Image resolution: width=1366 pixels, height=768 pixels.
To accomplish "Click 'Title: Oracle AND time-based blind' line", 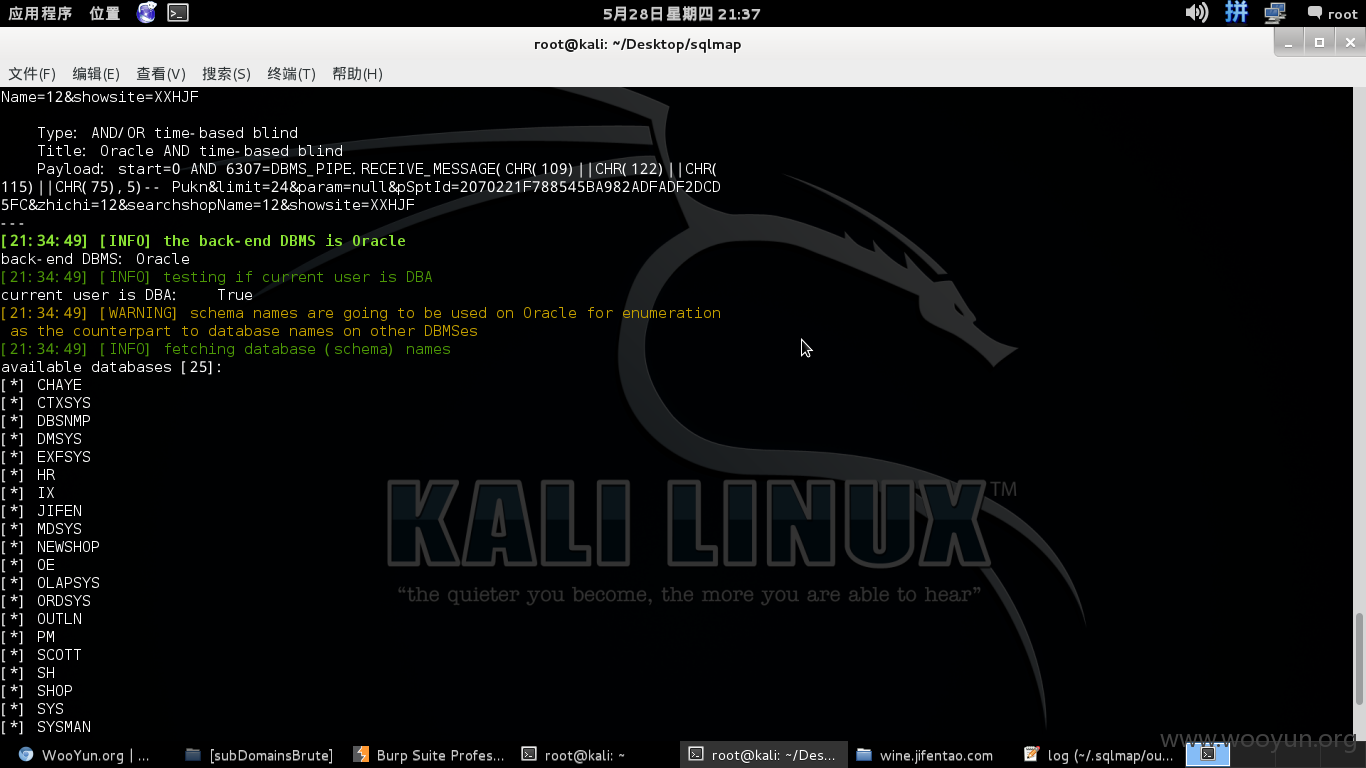I will [190, 151].
